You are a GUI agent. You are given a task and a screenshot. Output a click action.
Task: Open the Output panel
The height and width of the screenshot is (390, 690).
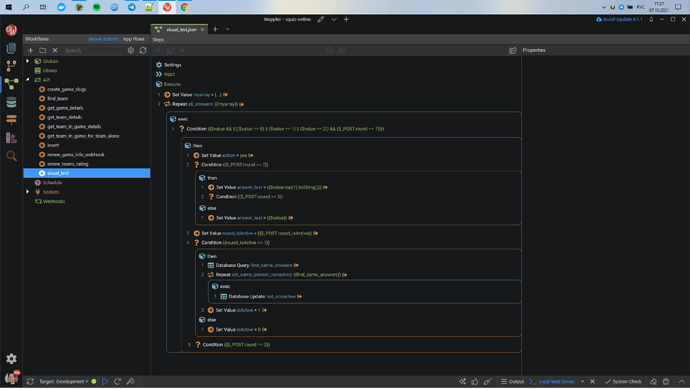[x=513, y=382]
